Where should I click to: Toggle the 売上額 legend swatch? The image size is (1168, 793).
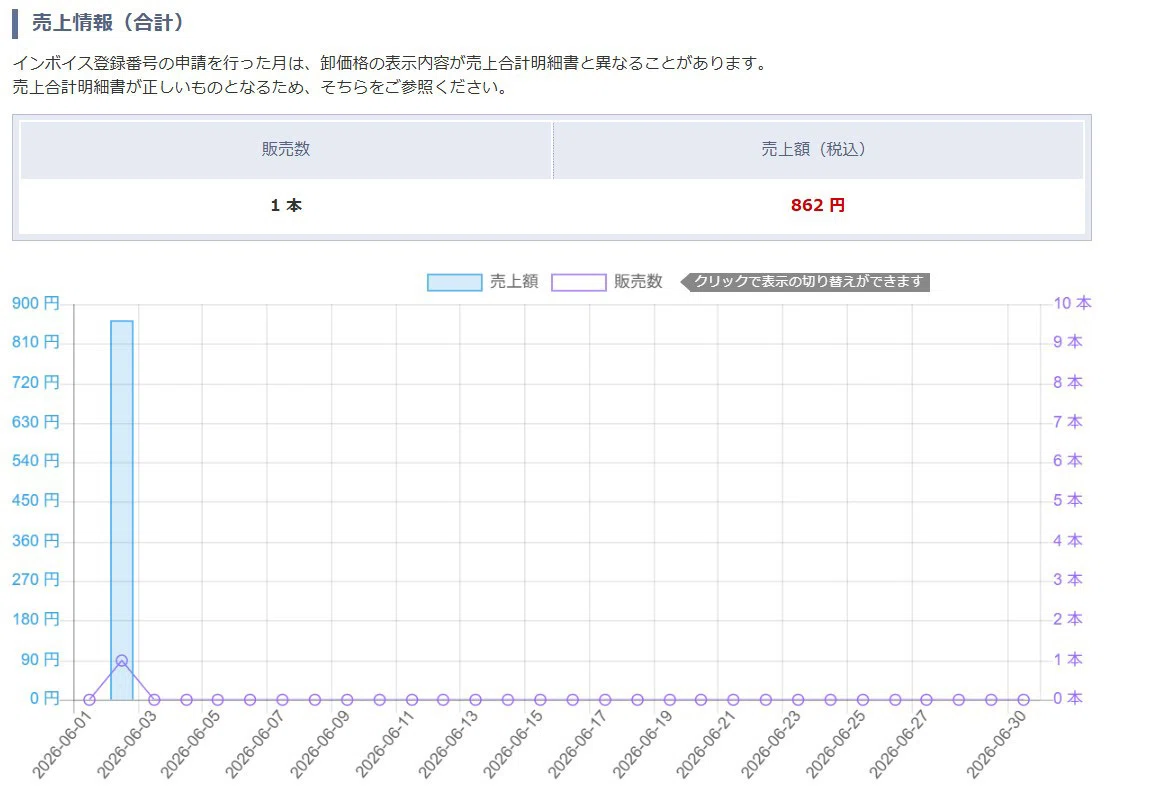click(454, 282)
